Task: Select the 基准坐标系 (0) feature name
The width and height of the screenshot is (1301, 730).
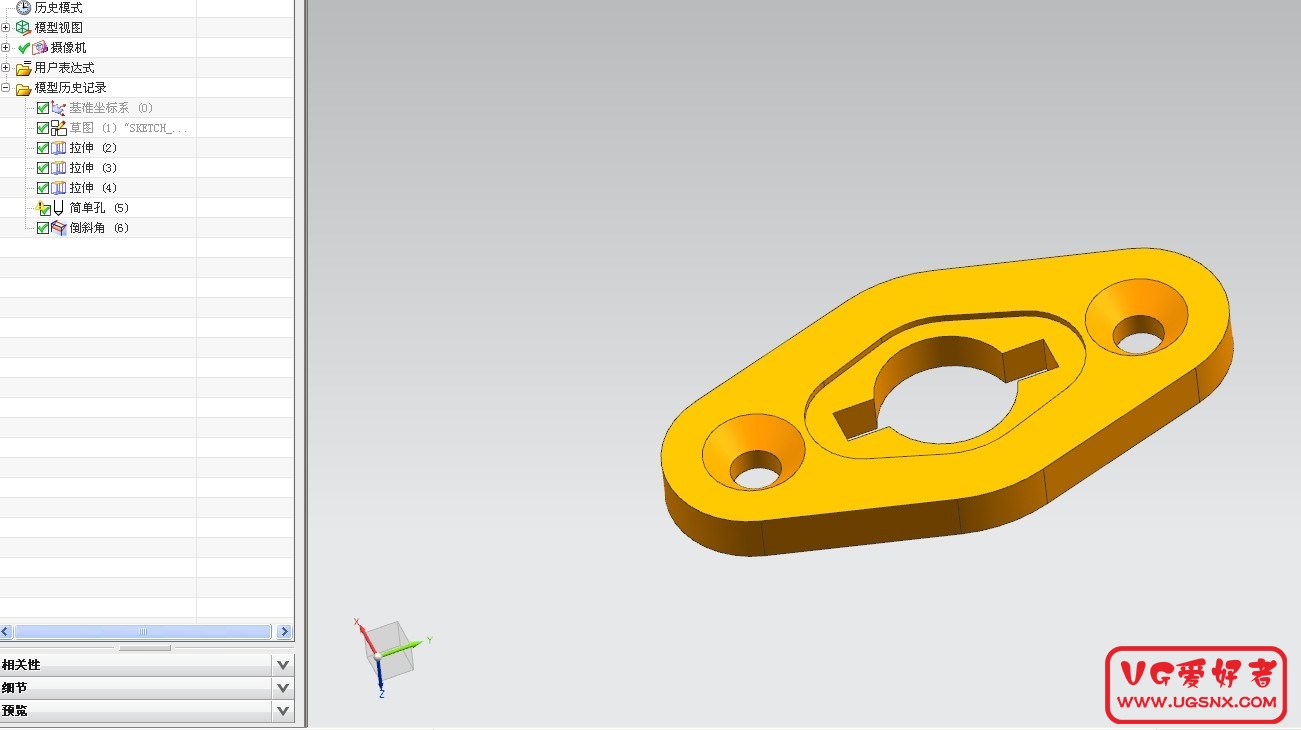Action: coord(111,107)
